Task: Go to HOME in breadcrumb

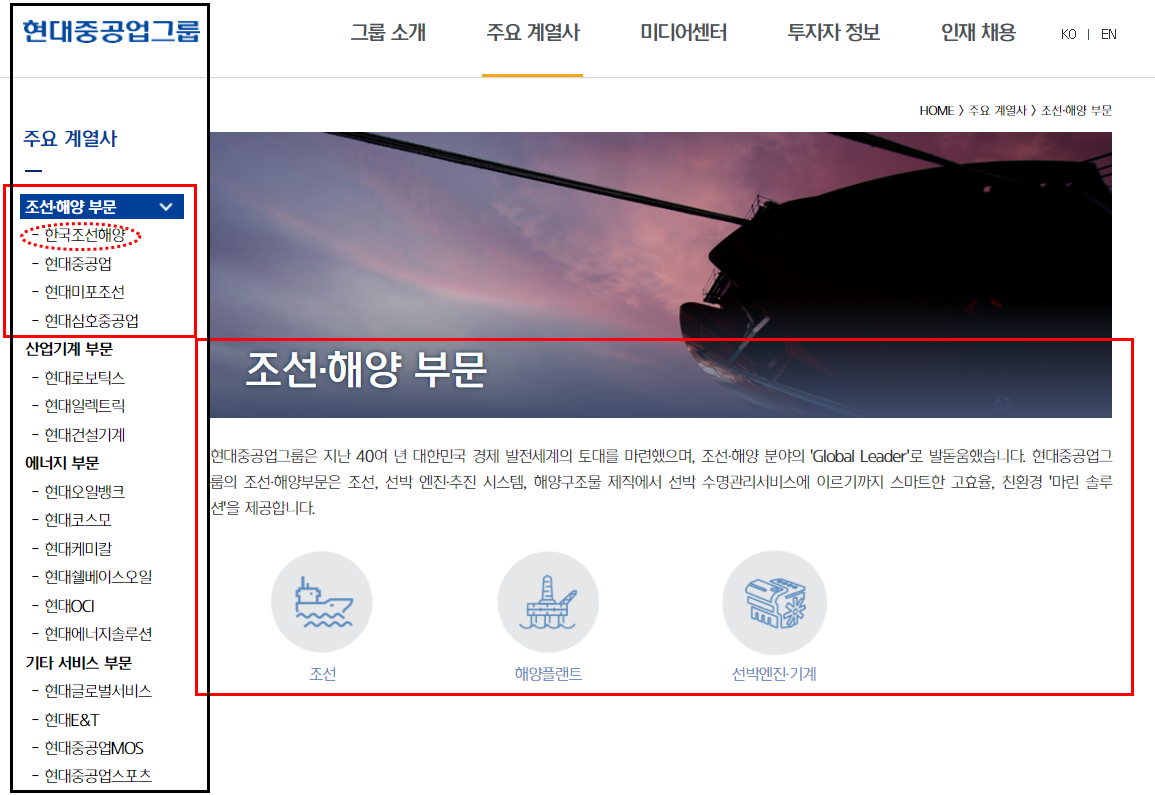Action: 936,111
